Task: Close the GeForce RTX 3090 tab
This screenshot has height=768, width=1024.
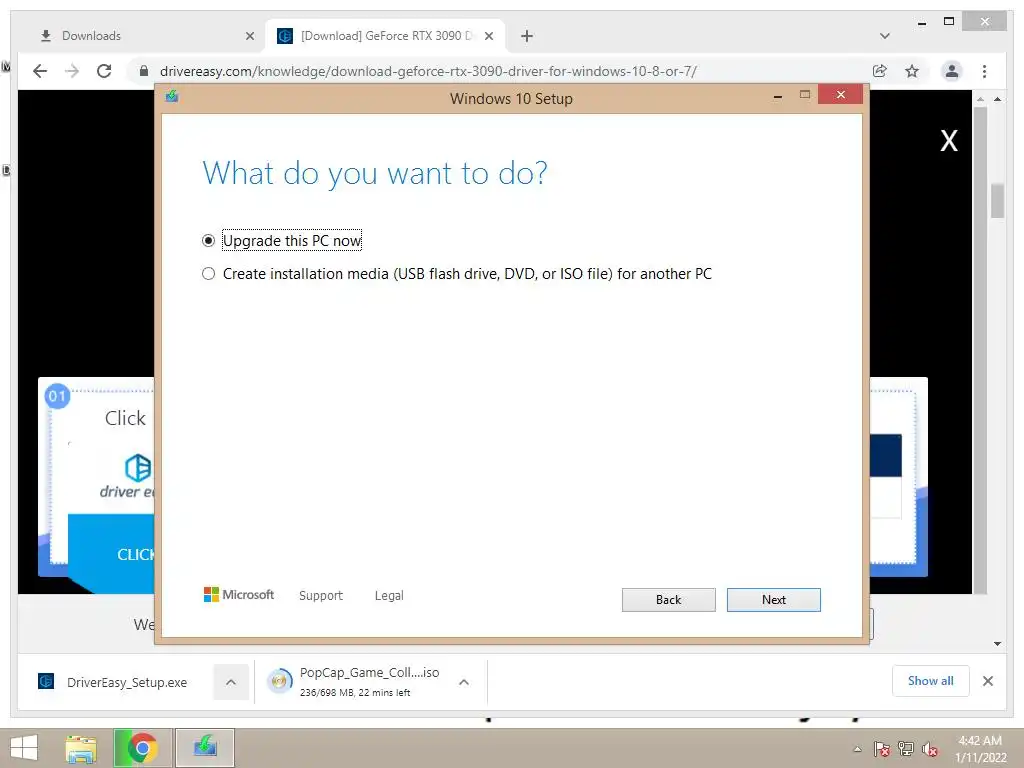Action: point(489,36)
